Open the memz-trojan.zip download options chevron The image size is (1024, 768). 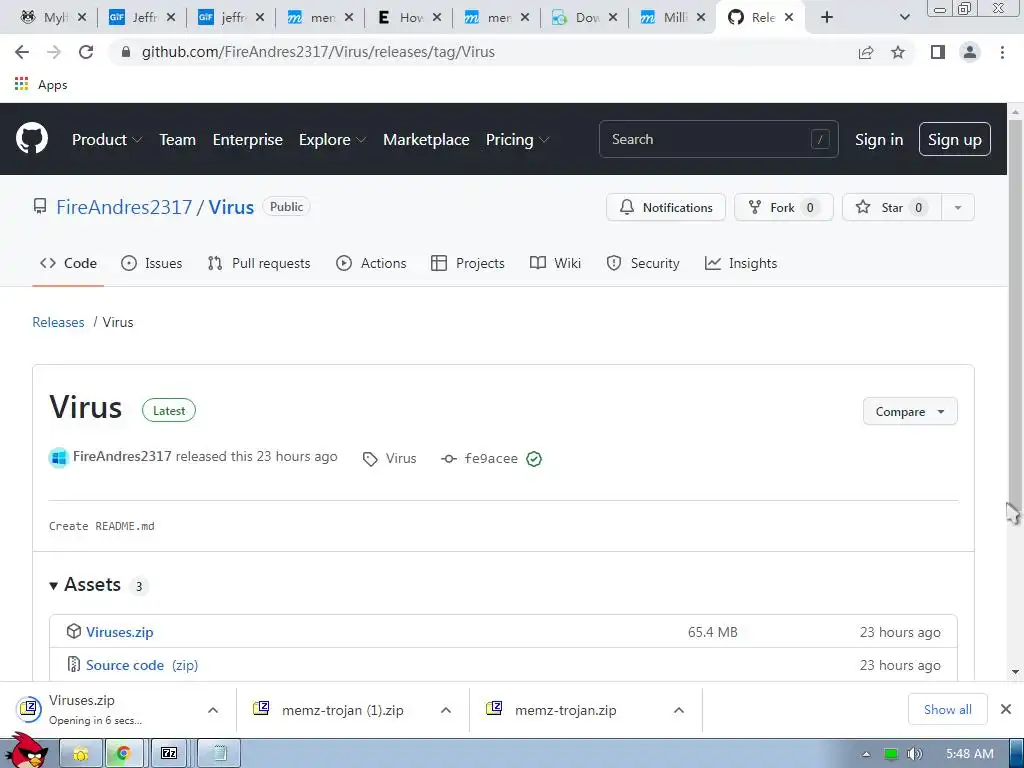pos(679,710)
